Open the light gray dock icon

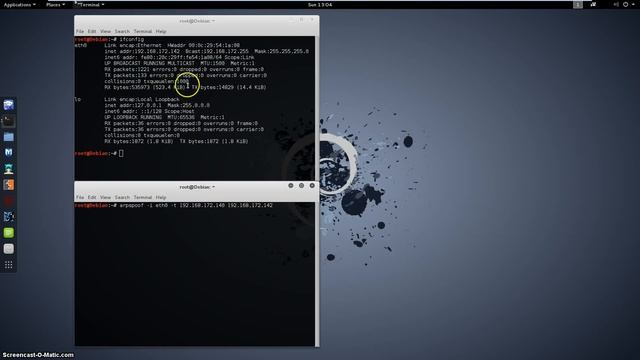click(x=9, y=249)
